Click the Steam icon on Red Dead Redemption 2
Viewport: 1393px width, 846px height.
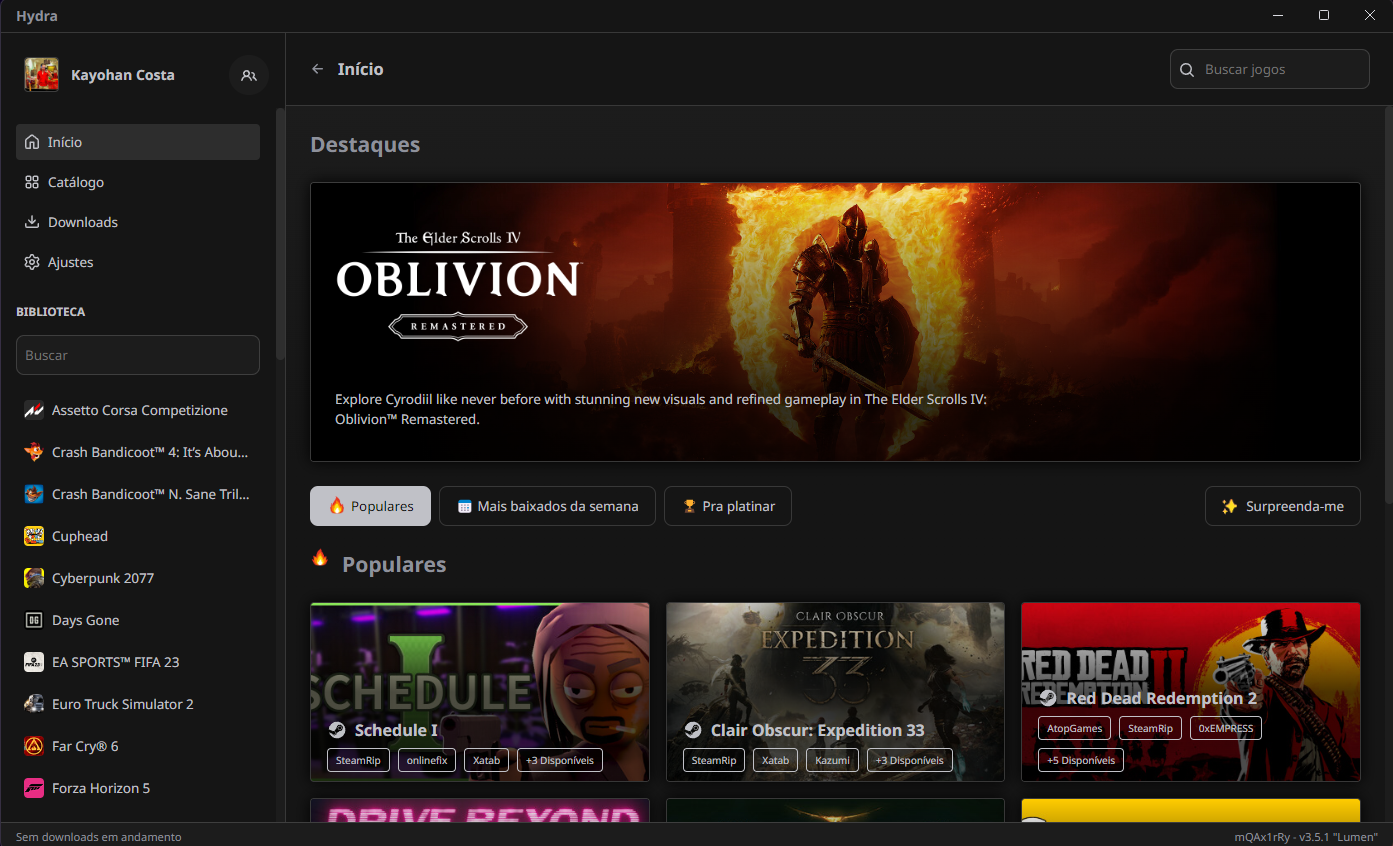[x=1048, y=698]
